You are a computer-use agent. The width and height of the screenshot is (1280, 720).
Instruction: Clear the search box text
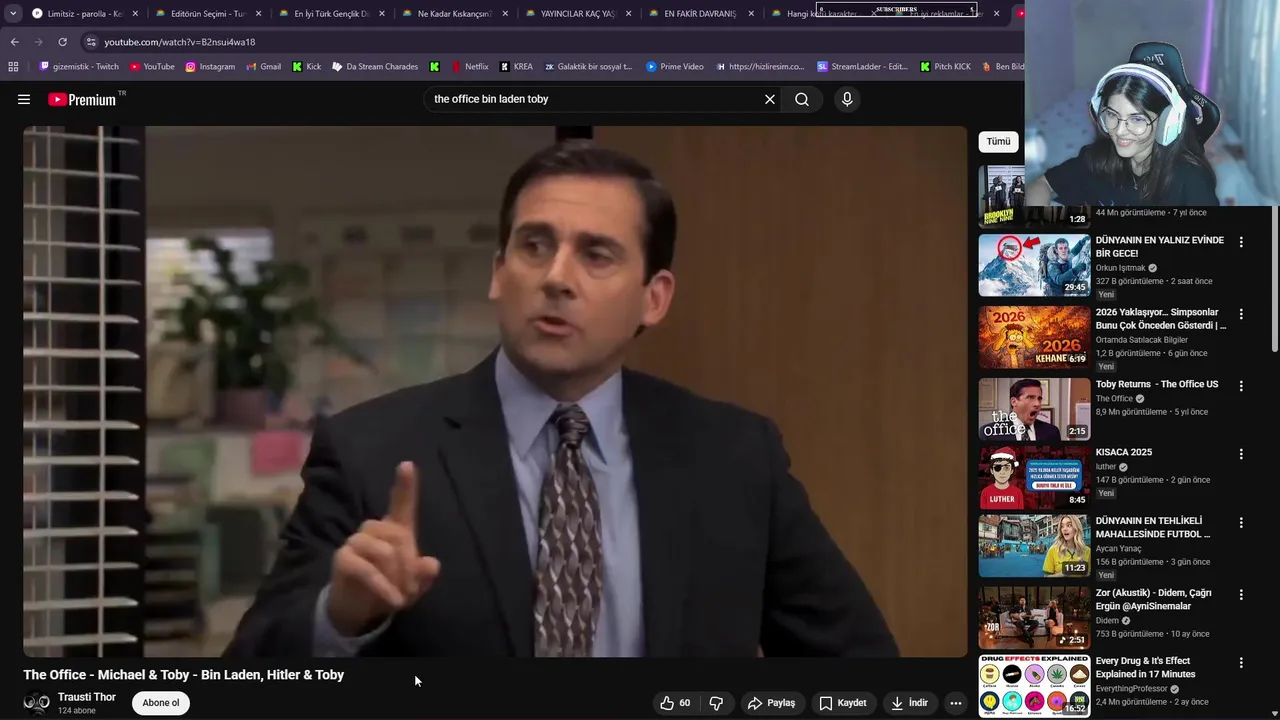click(770, 99)
